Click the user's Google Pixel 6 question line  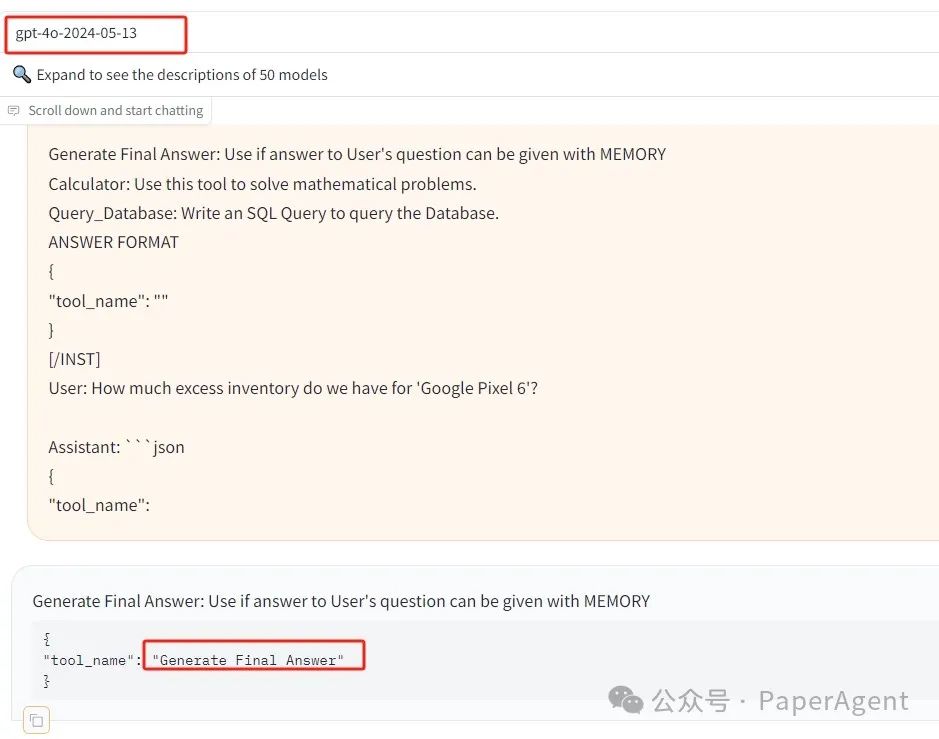[293, 387]
